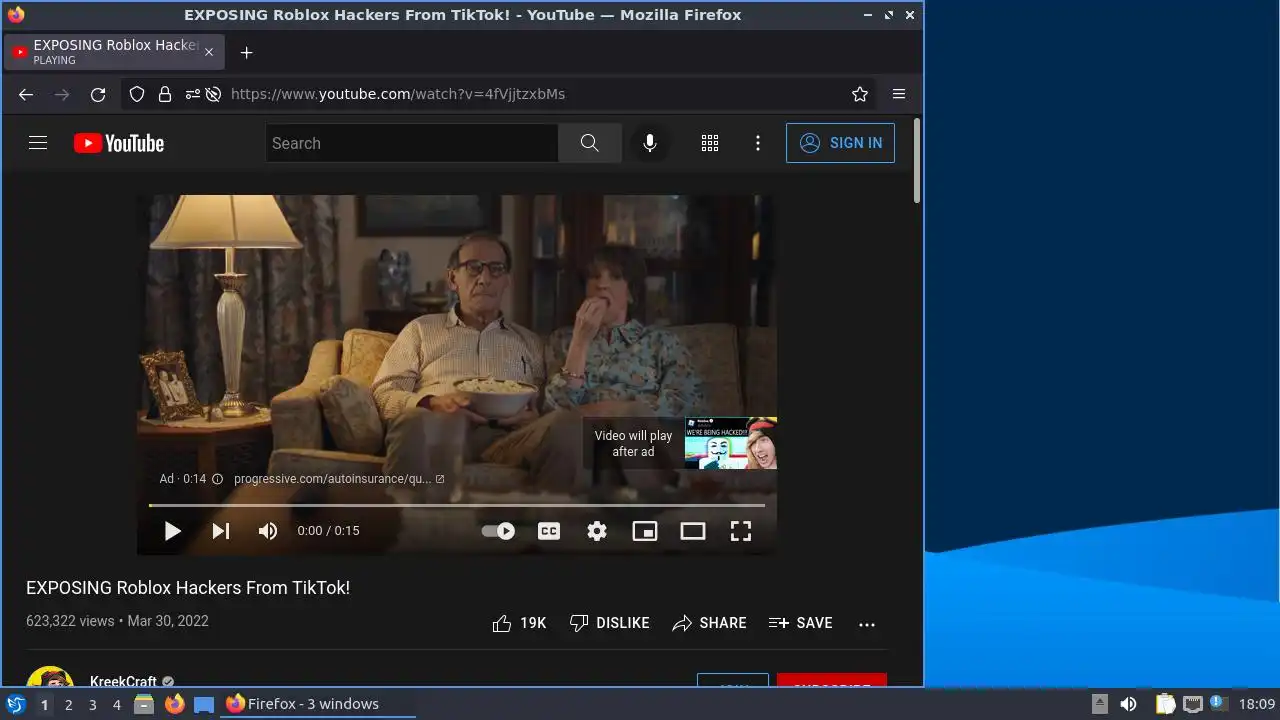Viewport: 1280px width, 720px height.
Task: Open system volume tray icon
Action: [1128, 704]
